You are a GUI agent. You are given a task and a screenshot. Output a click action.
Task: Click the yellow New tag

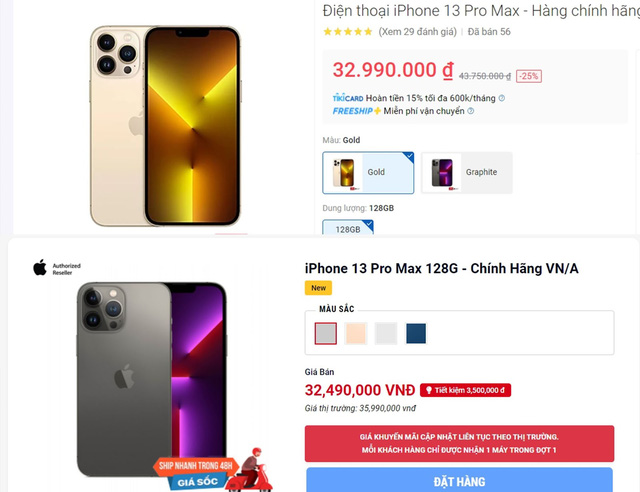coord(318,288)
